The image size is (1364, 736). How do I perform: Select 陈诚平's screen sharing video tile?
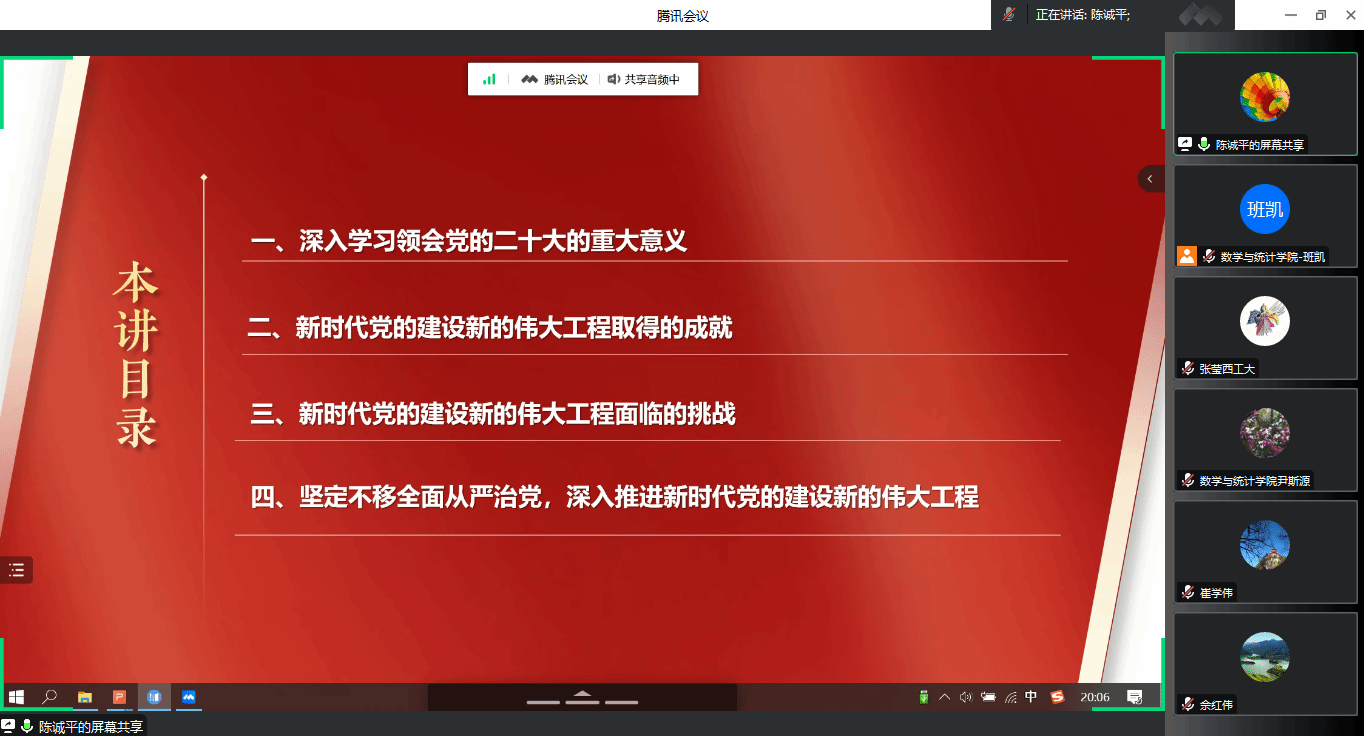point(1265,104)
